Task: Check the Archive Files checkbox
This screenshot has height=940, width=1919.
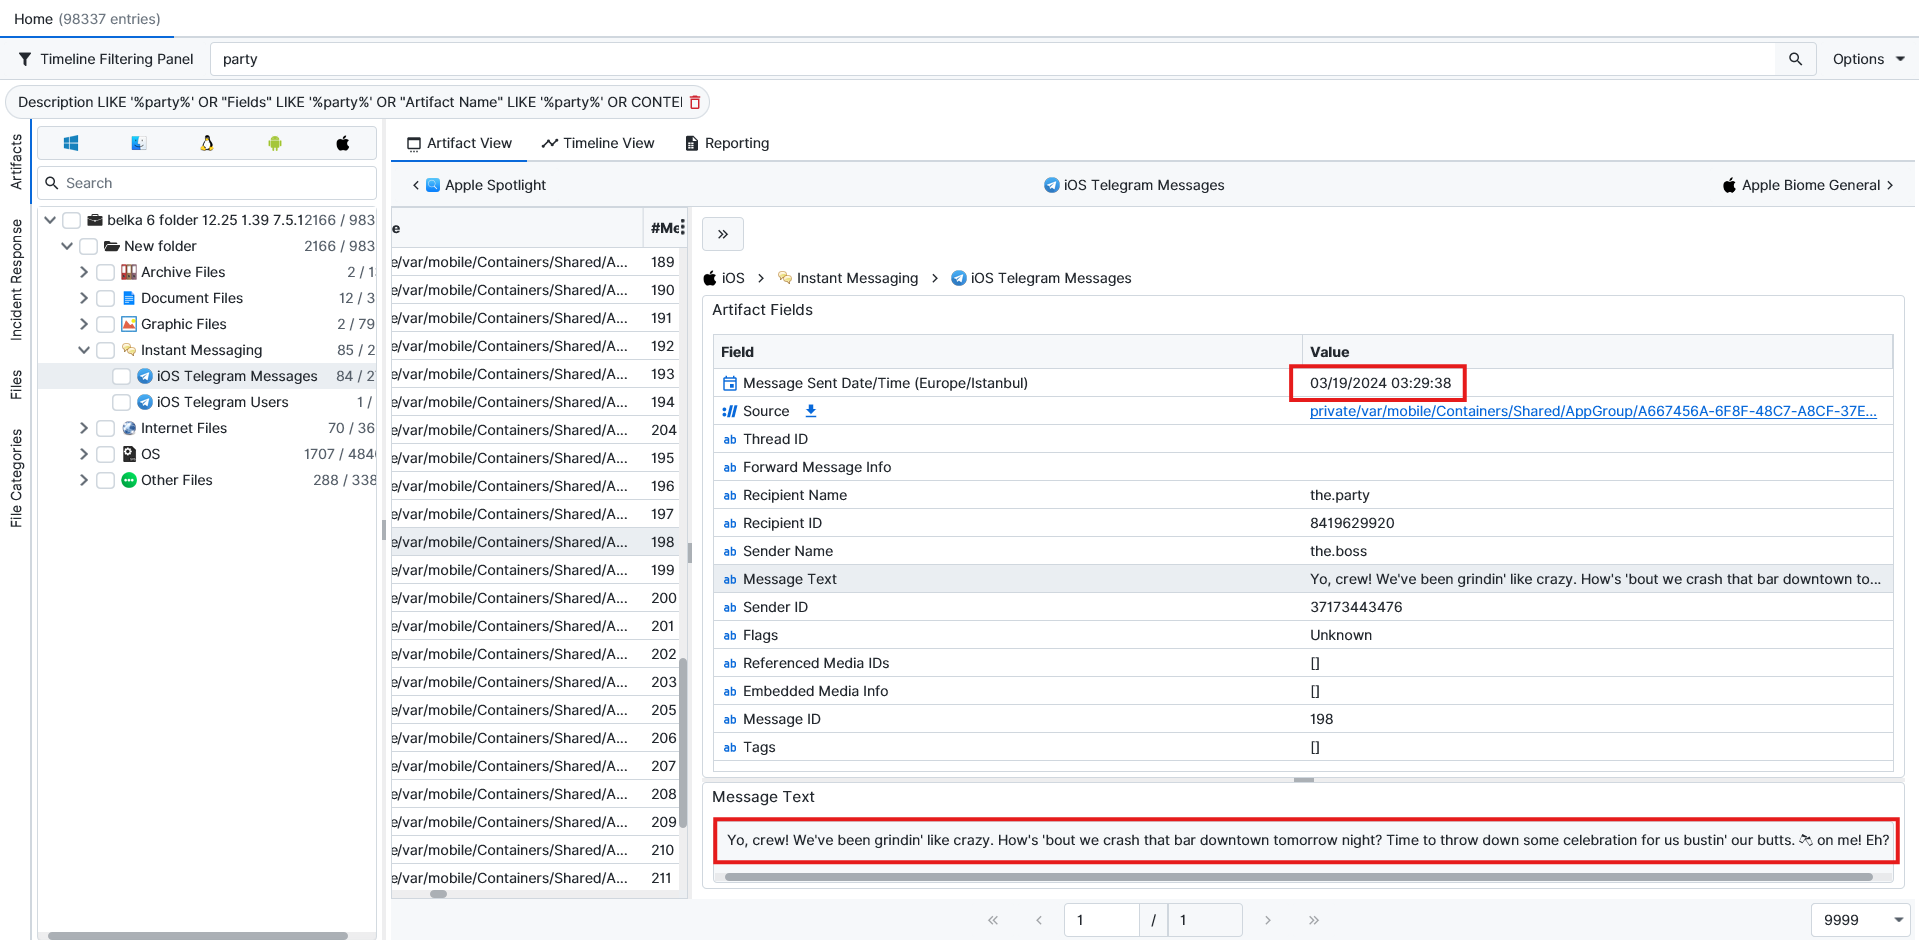Action: (x=106, y=272)
